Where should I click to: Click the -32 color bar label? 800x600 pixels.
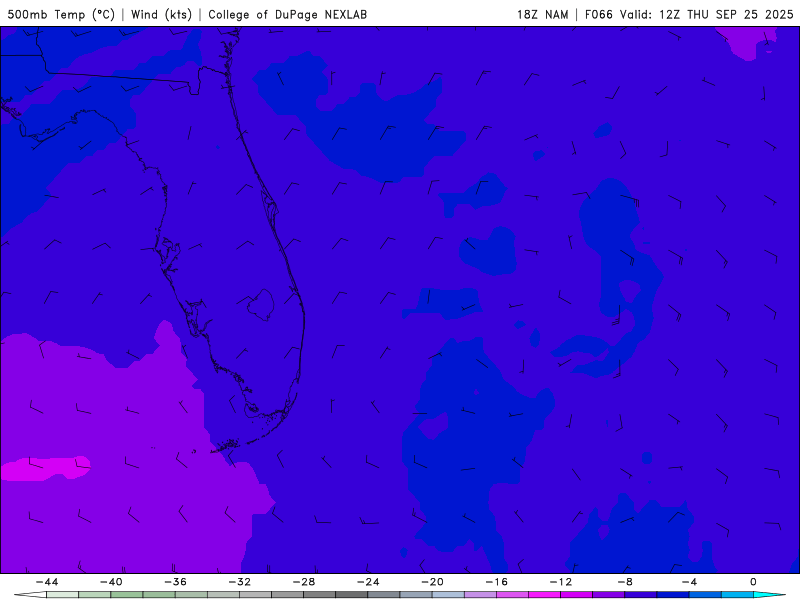(x=240, y=582)
